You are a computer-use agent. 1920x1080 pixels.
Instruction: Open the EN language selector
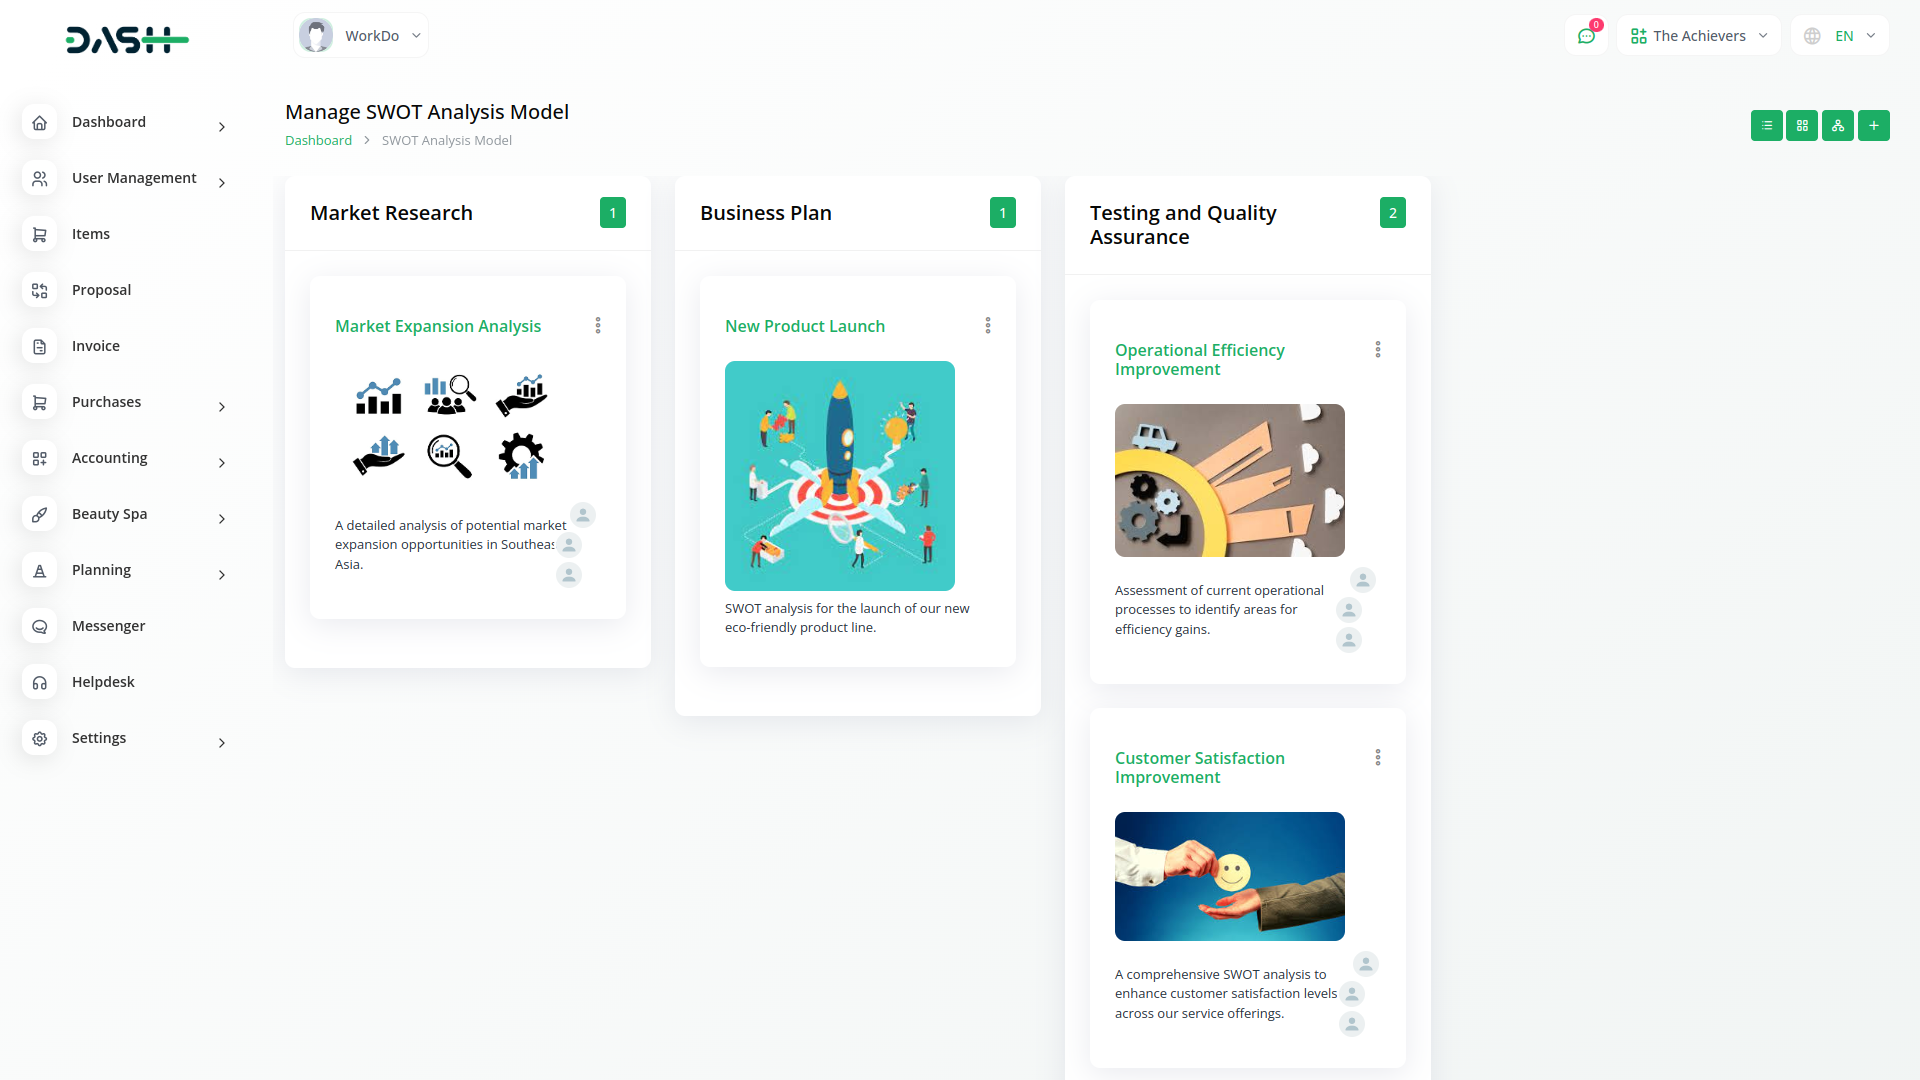[1840, 36]
